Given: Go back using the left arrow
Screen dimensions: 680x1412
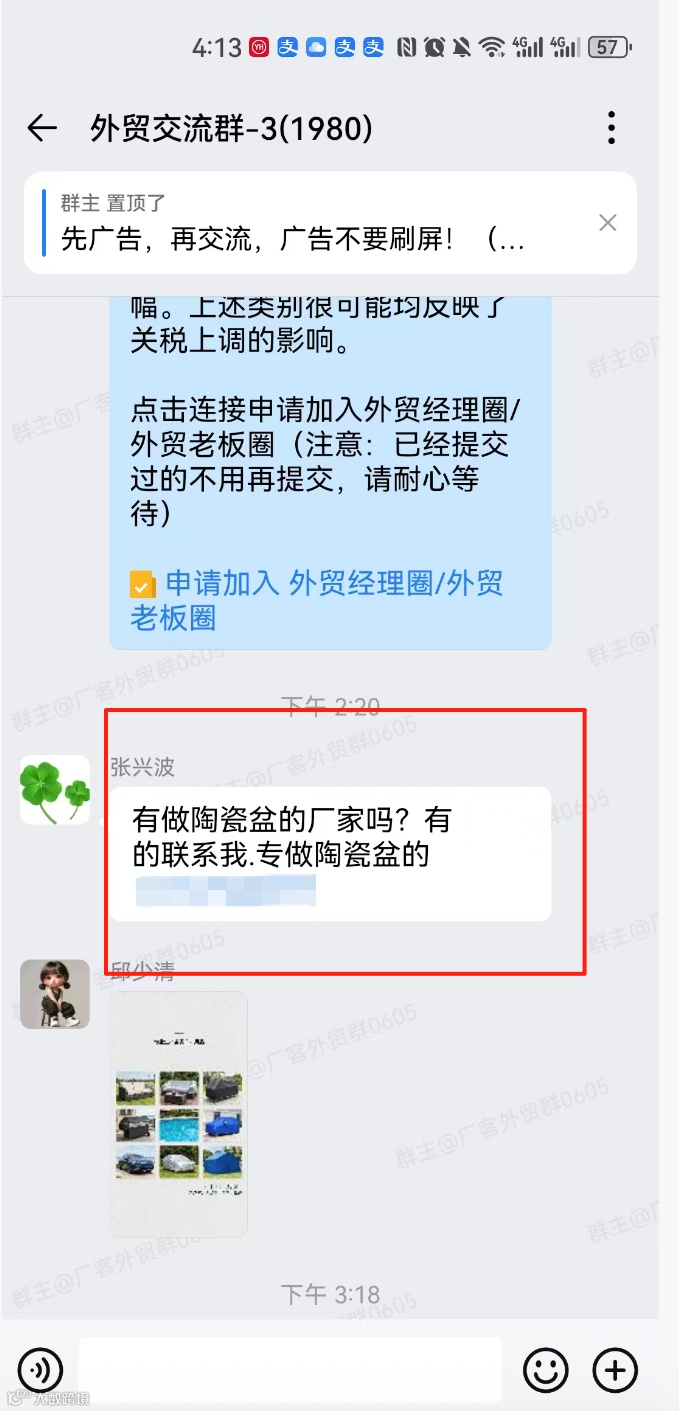Looking at the screenshot, I should click(x=42, y=128).
